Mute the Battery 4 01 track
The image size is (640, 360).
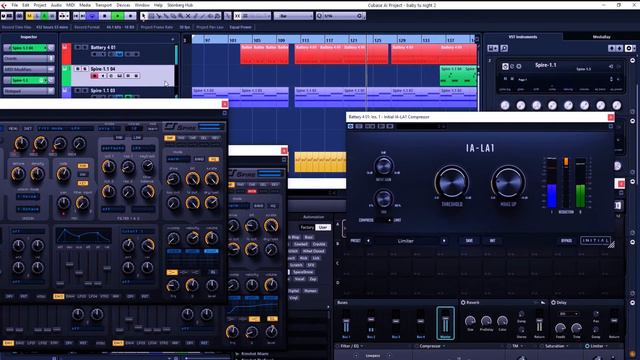pyautogui.click(x=77, y=47)
